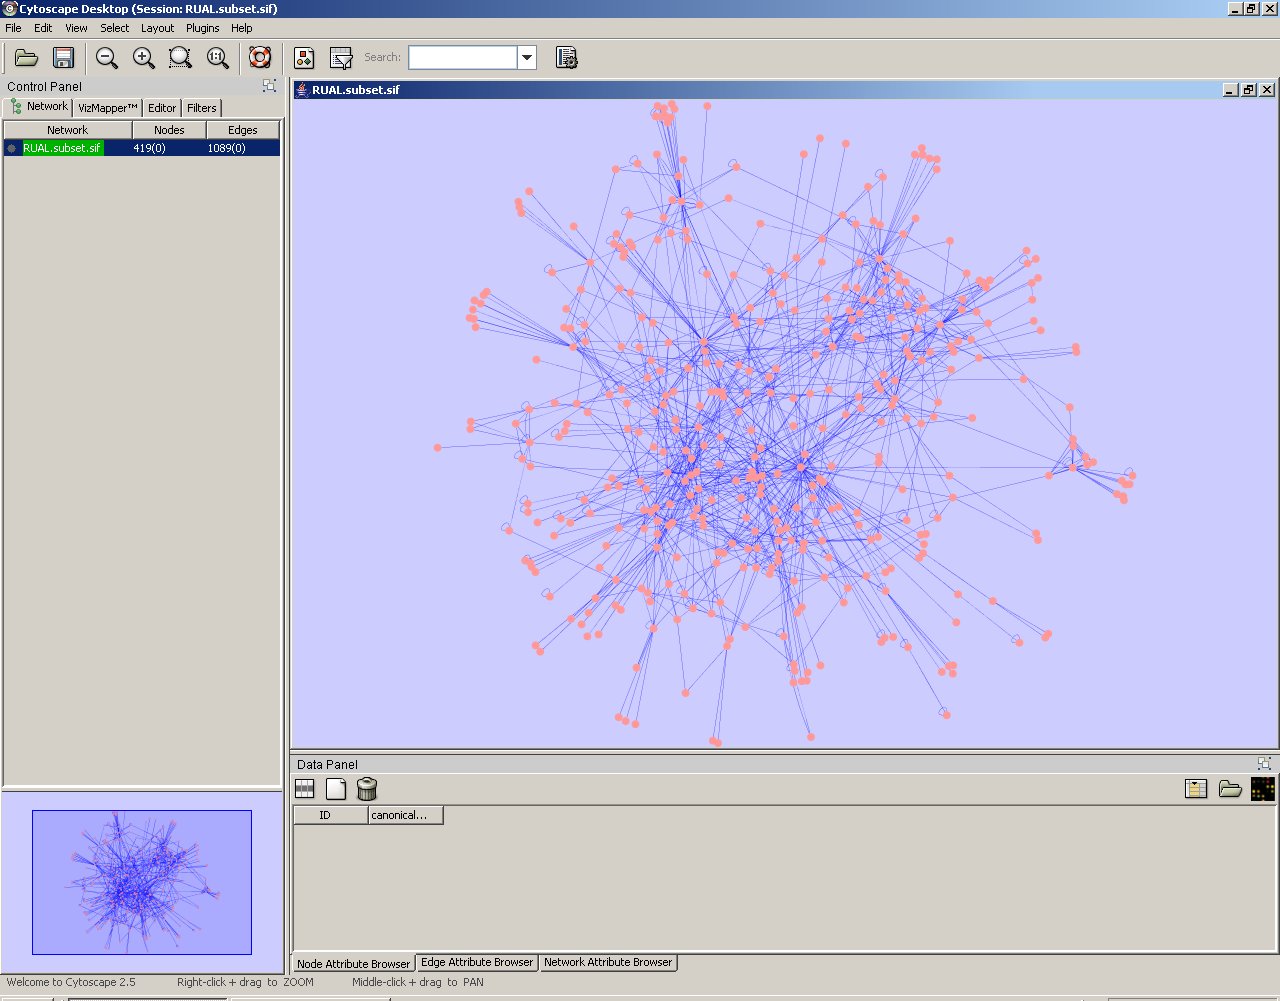Click the Zoom Out magnifier icon

tap(106, 58)
